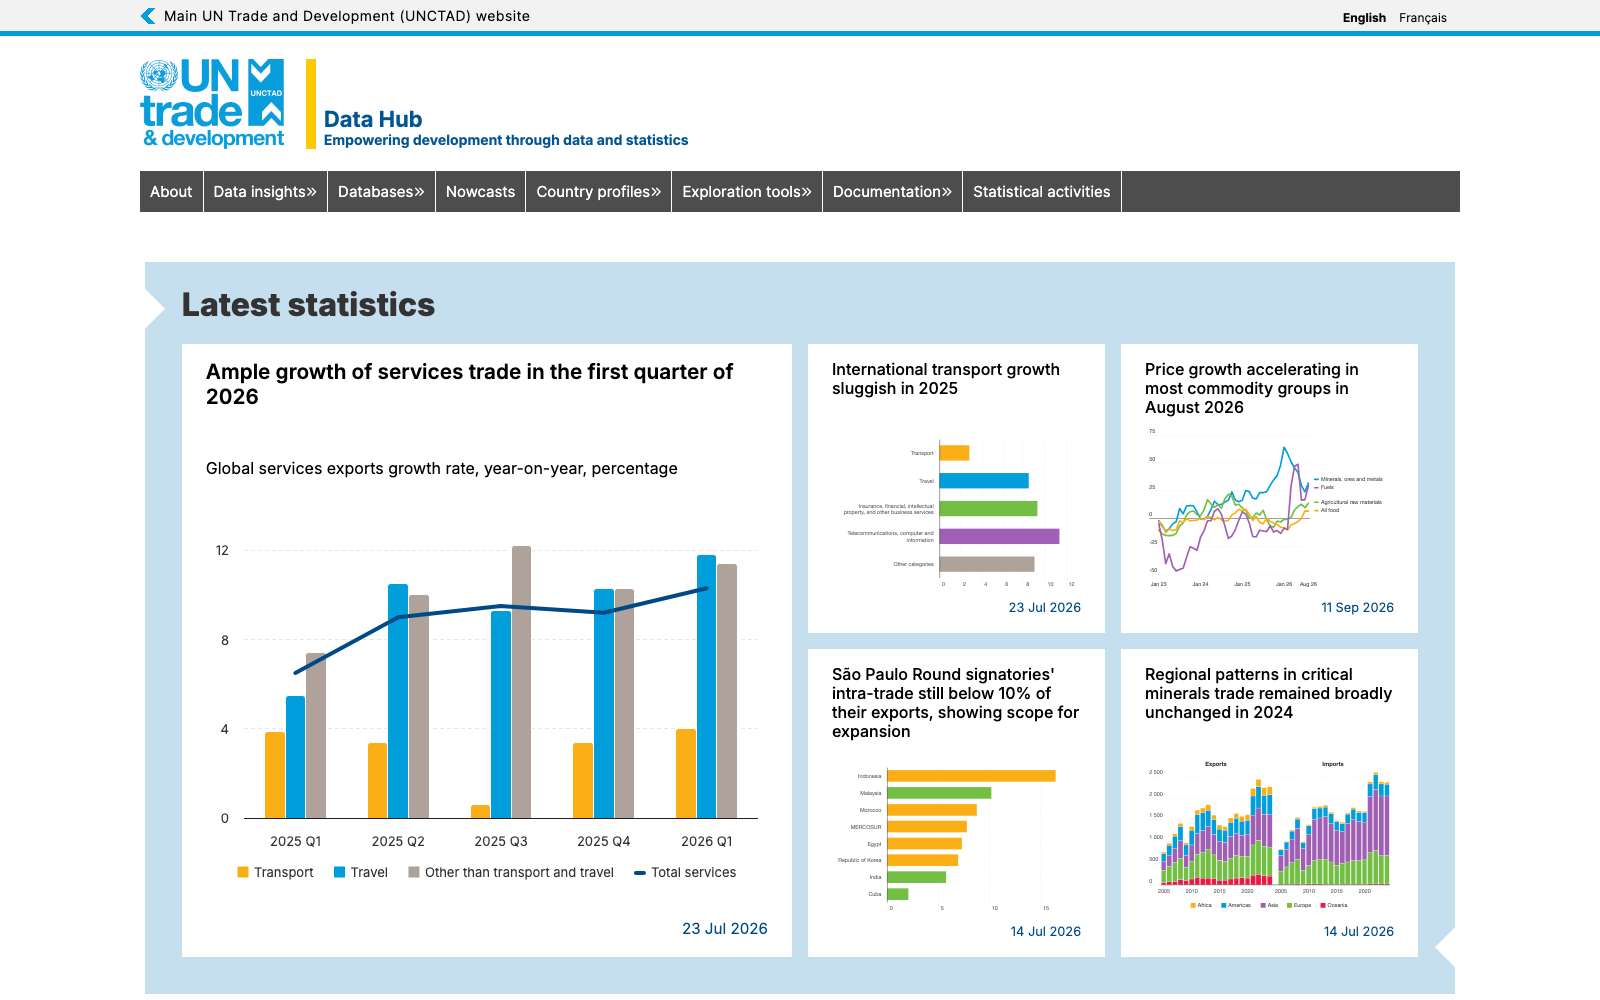This screenshot has width=1600, height=1000.
Task: Expand the Country profiles menu
Action: (x=598, y=192)
